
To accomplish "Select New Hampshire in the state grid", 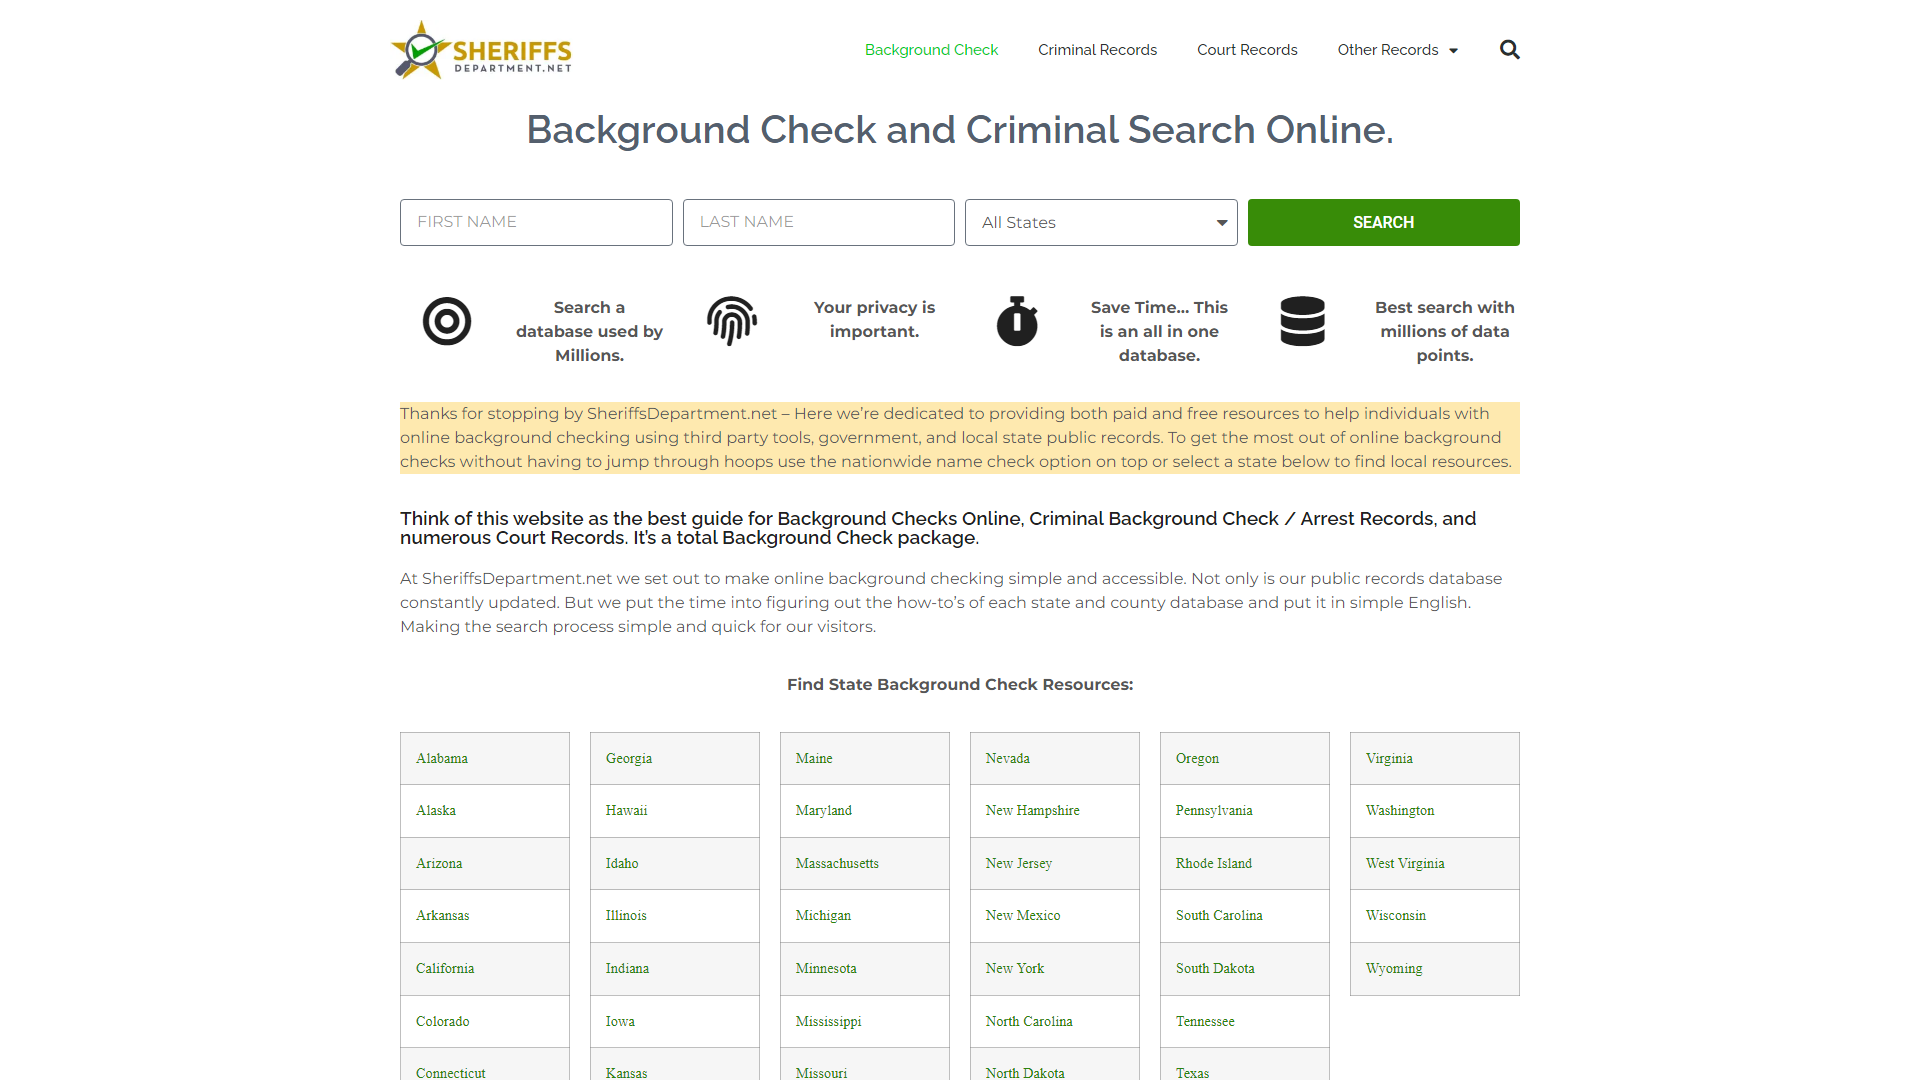I will [1032, 811].
